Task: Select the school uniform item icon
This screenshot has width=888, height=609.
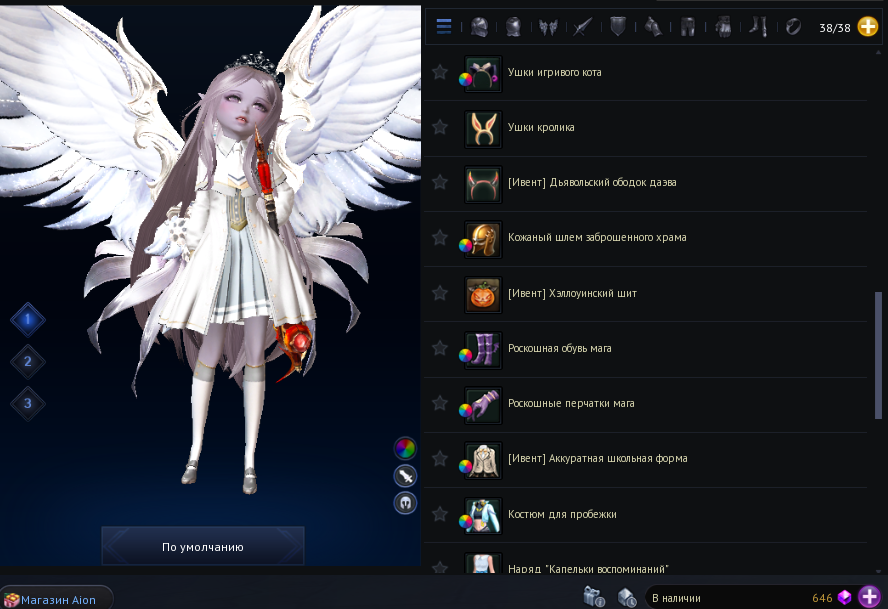Action: coord(483,460)
